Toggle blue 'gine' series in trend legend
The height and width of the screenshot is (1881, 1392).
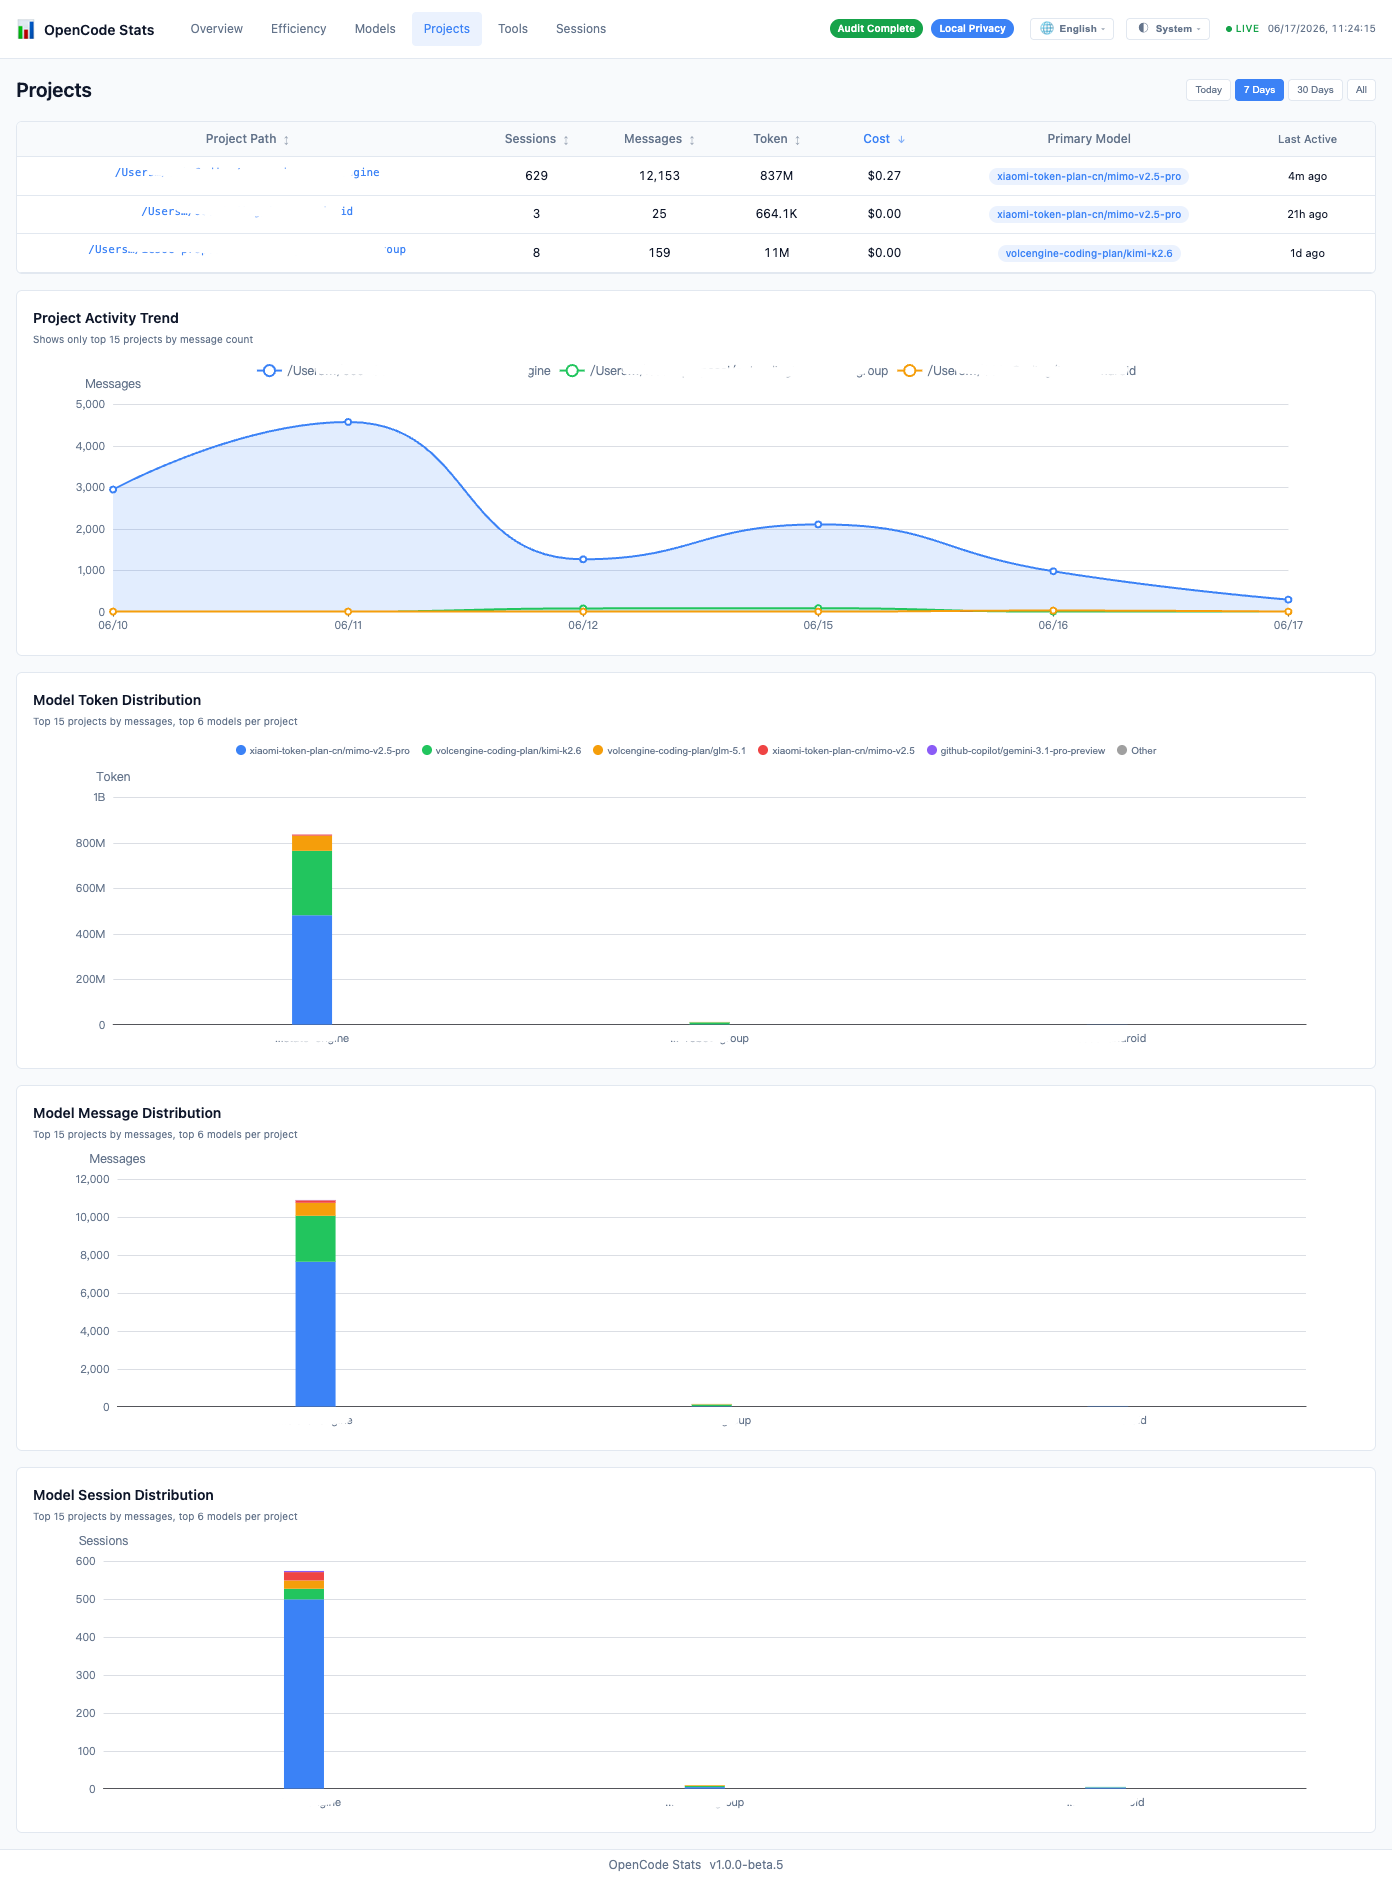(x=404, y=371)
